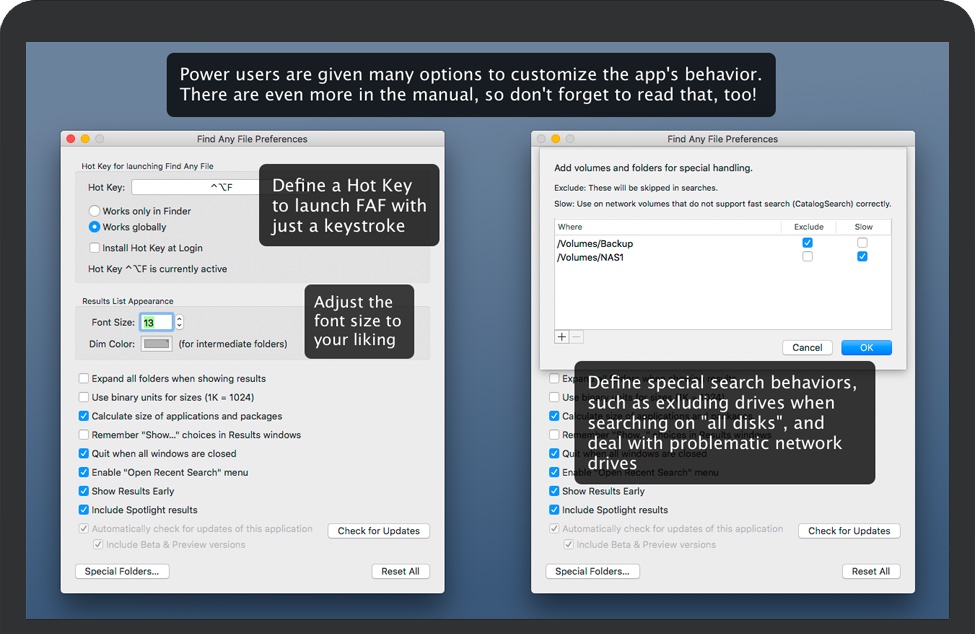Viewport: 975px width, 634px height.
Task: Select the "Works only in Finder" radio button
Action: 95,211
